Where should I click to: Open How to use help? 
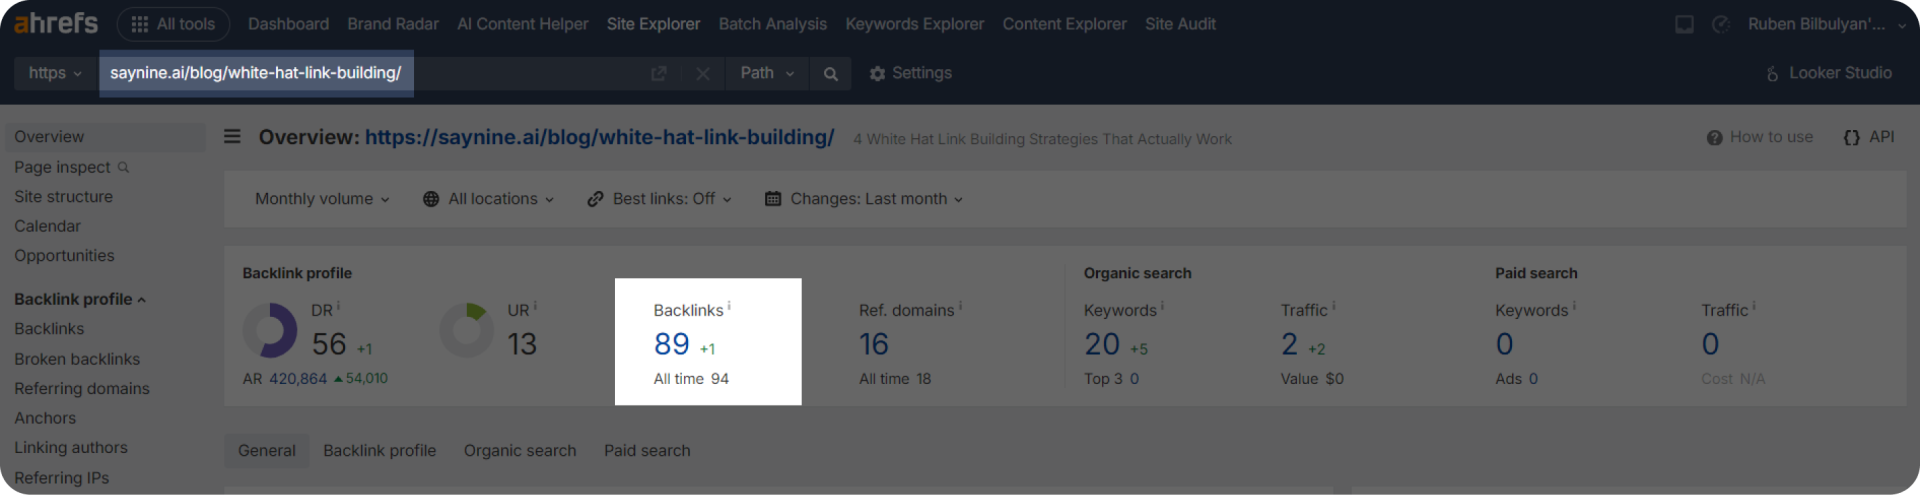tap(1760, 137)
